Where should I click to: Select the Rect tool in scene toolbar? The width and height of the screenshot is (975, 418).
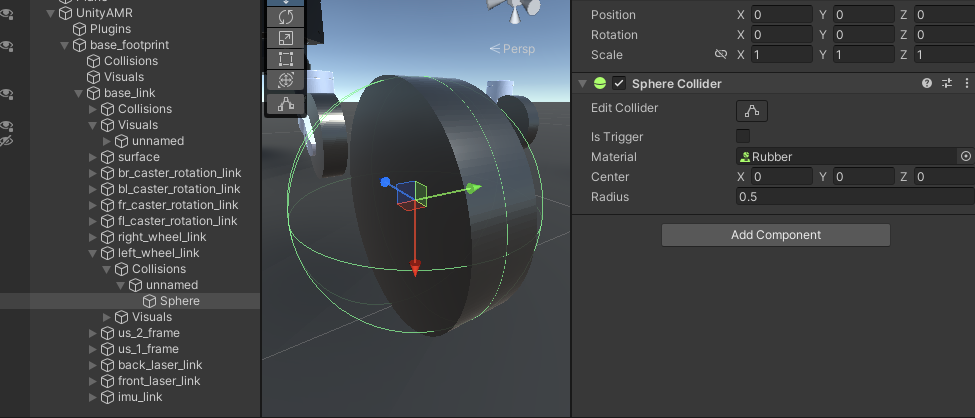click(x=285, y=58)
